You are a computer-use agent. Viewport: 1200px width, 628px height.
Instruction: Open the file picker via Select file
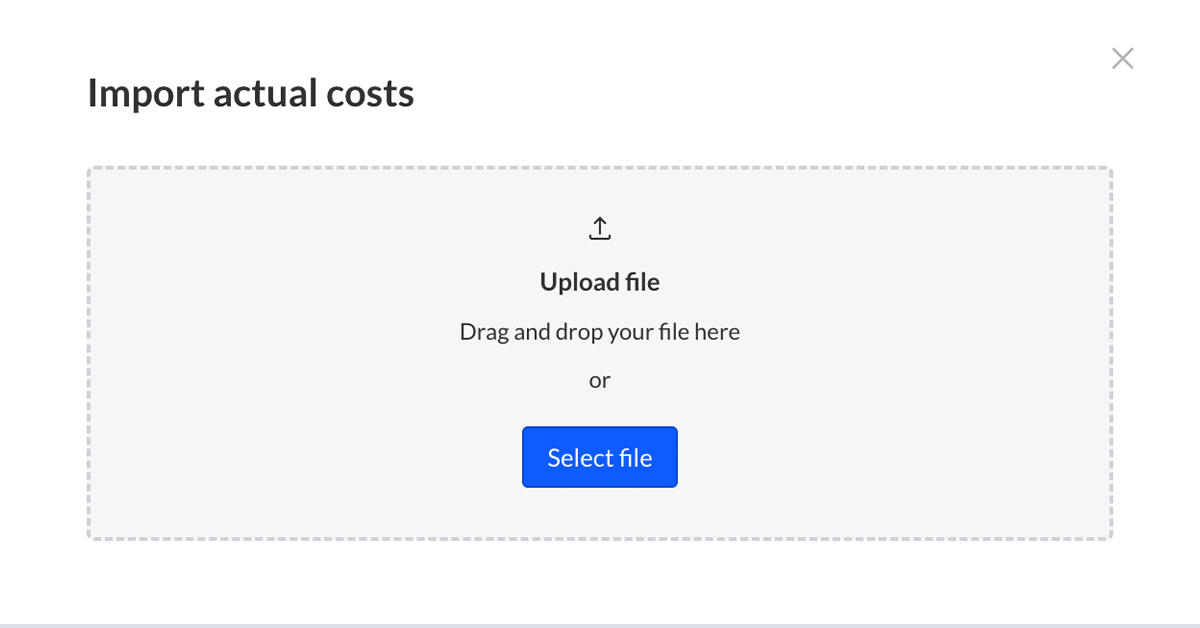tap(600, 457)
